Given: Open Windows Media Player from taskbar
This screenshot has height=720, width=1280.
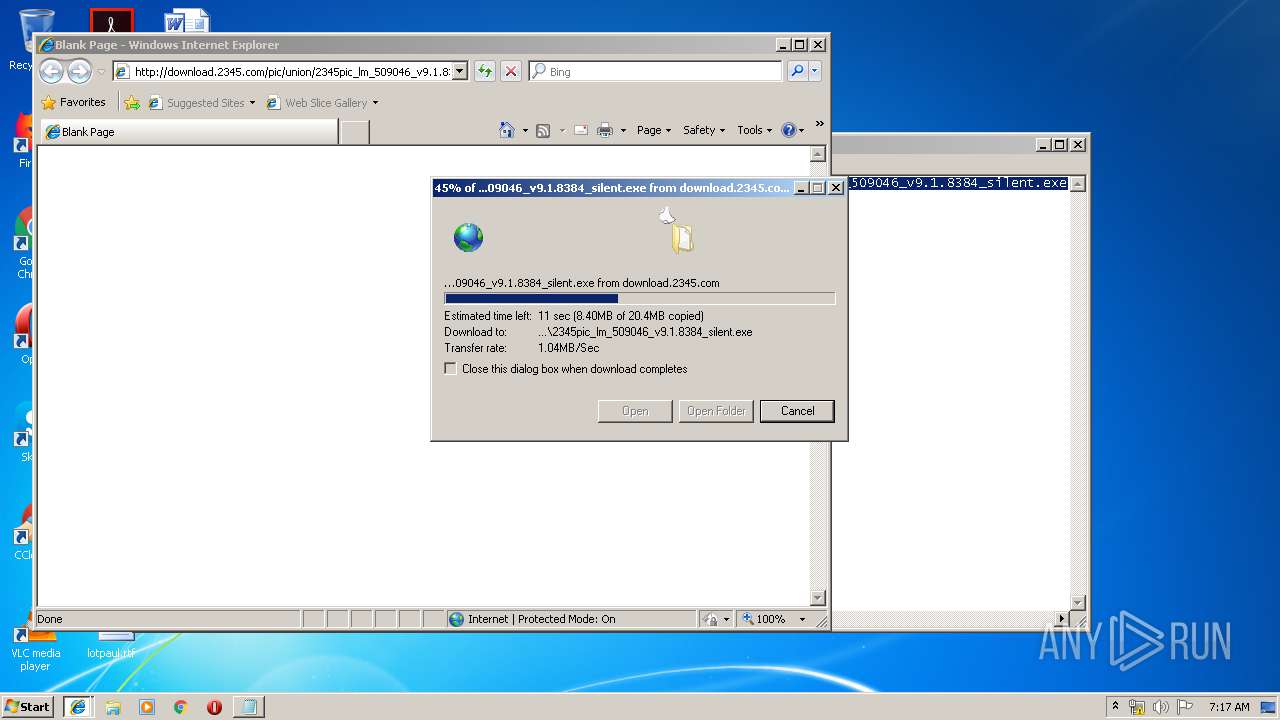Looking at the screenshot, I should click(x=147, y=707).
